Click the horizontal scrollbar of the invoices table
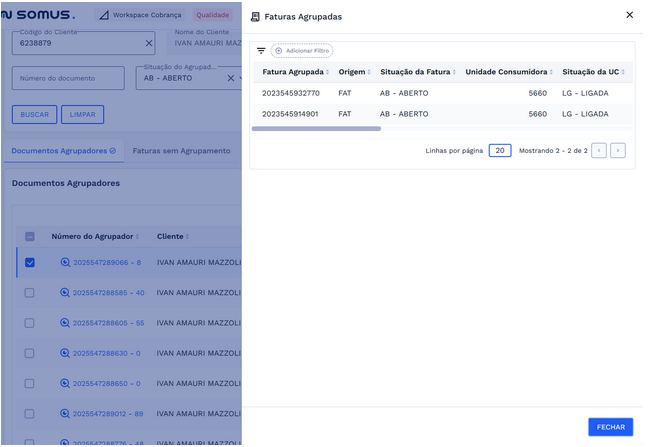Viewport: 648px width, 447px height. coord(316,129)
